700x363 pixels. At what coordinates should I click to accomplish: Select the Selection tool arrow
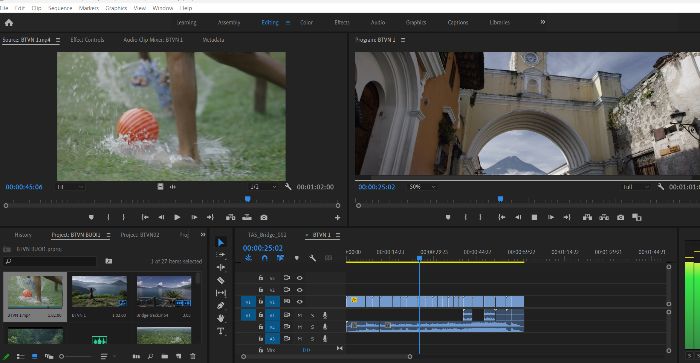[x=221, y=242]
